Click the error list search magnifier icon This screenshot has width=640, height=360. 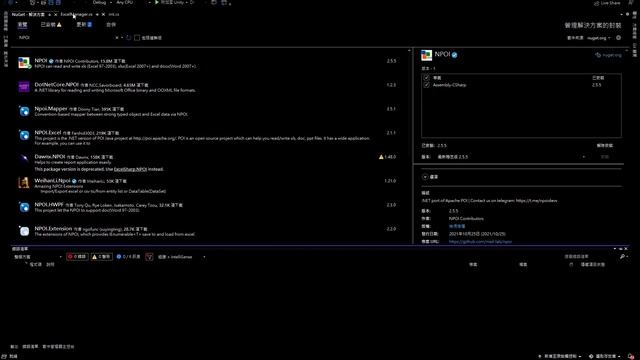pos(622,257)
